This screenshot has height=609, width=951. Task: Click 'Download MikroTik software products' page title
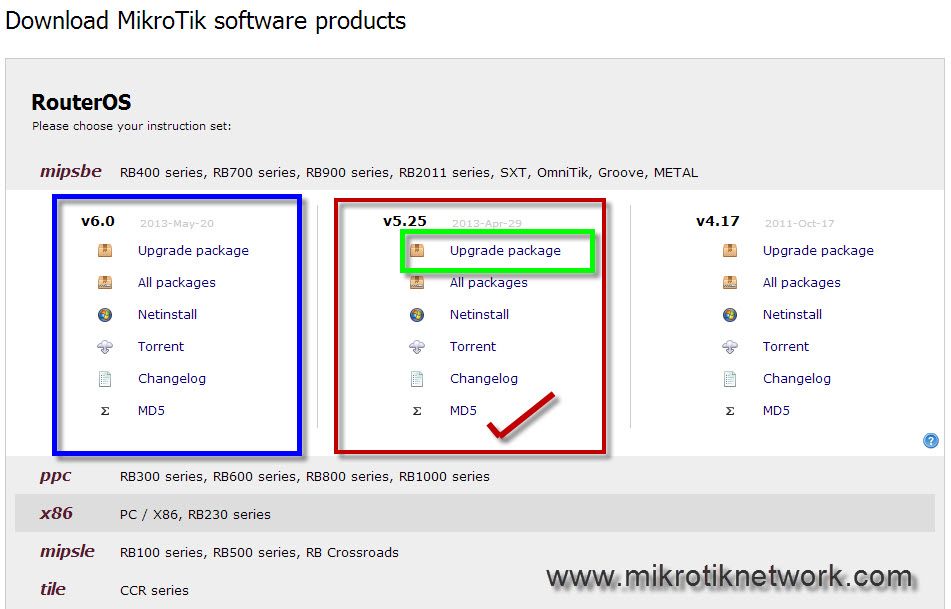pyautogui.click(x=206, y=21)
